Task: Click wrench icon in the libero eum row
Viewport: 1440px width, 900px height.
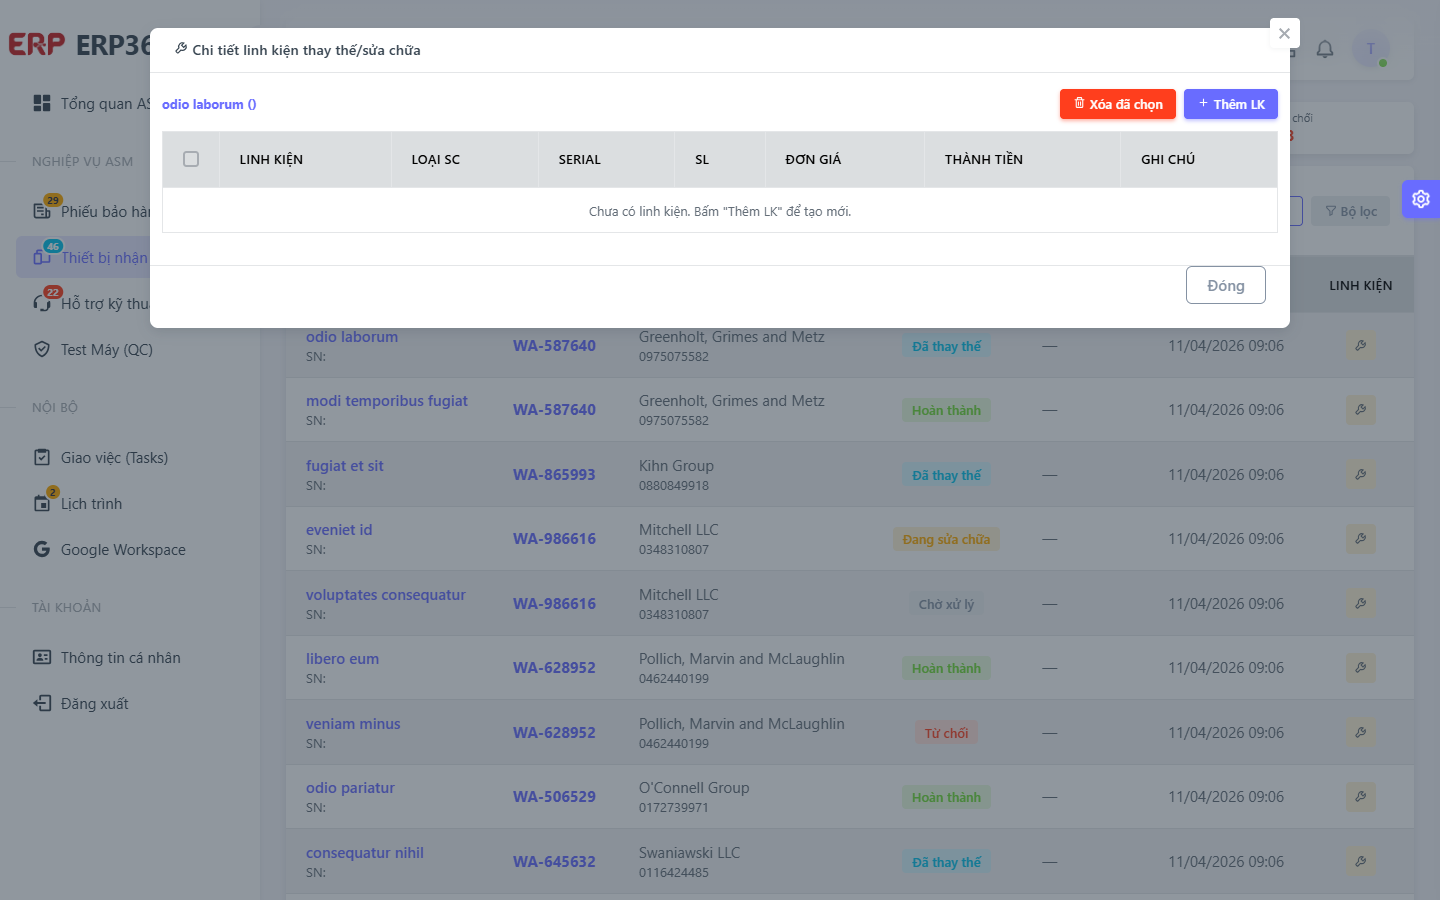Action: tap(1361, 668)
